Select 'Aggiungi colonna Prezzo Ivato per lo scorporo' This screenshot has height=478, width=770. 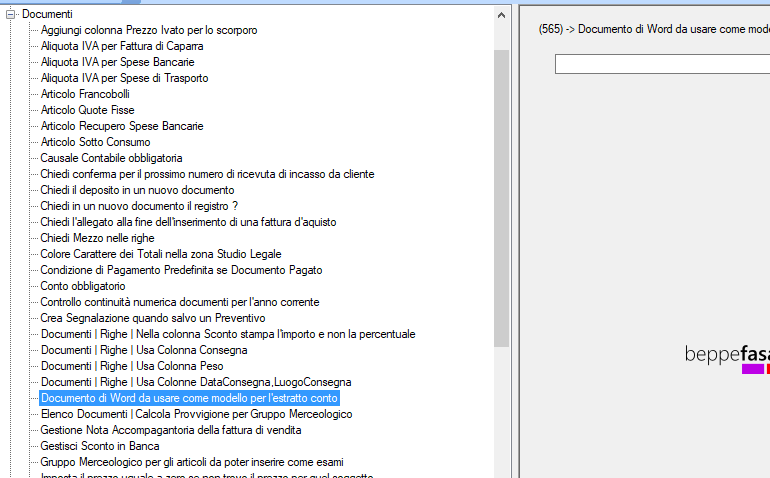tap(148, 30)
